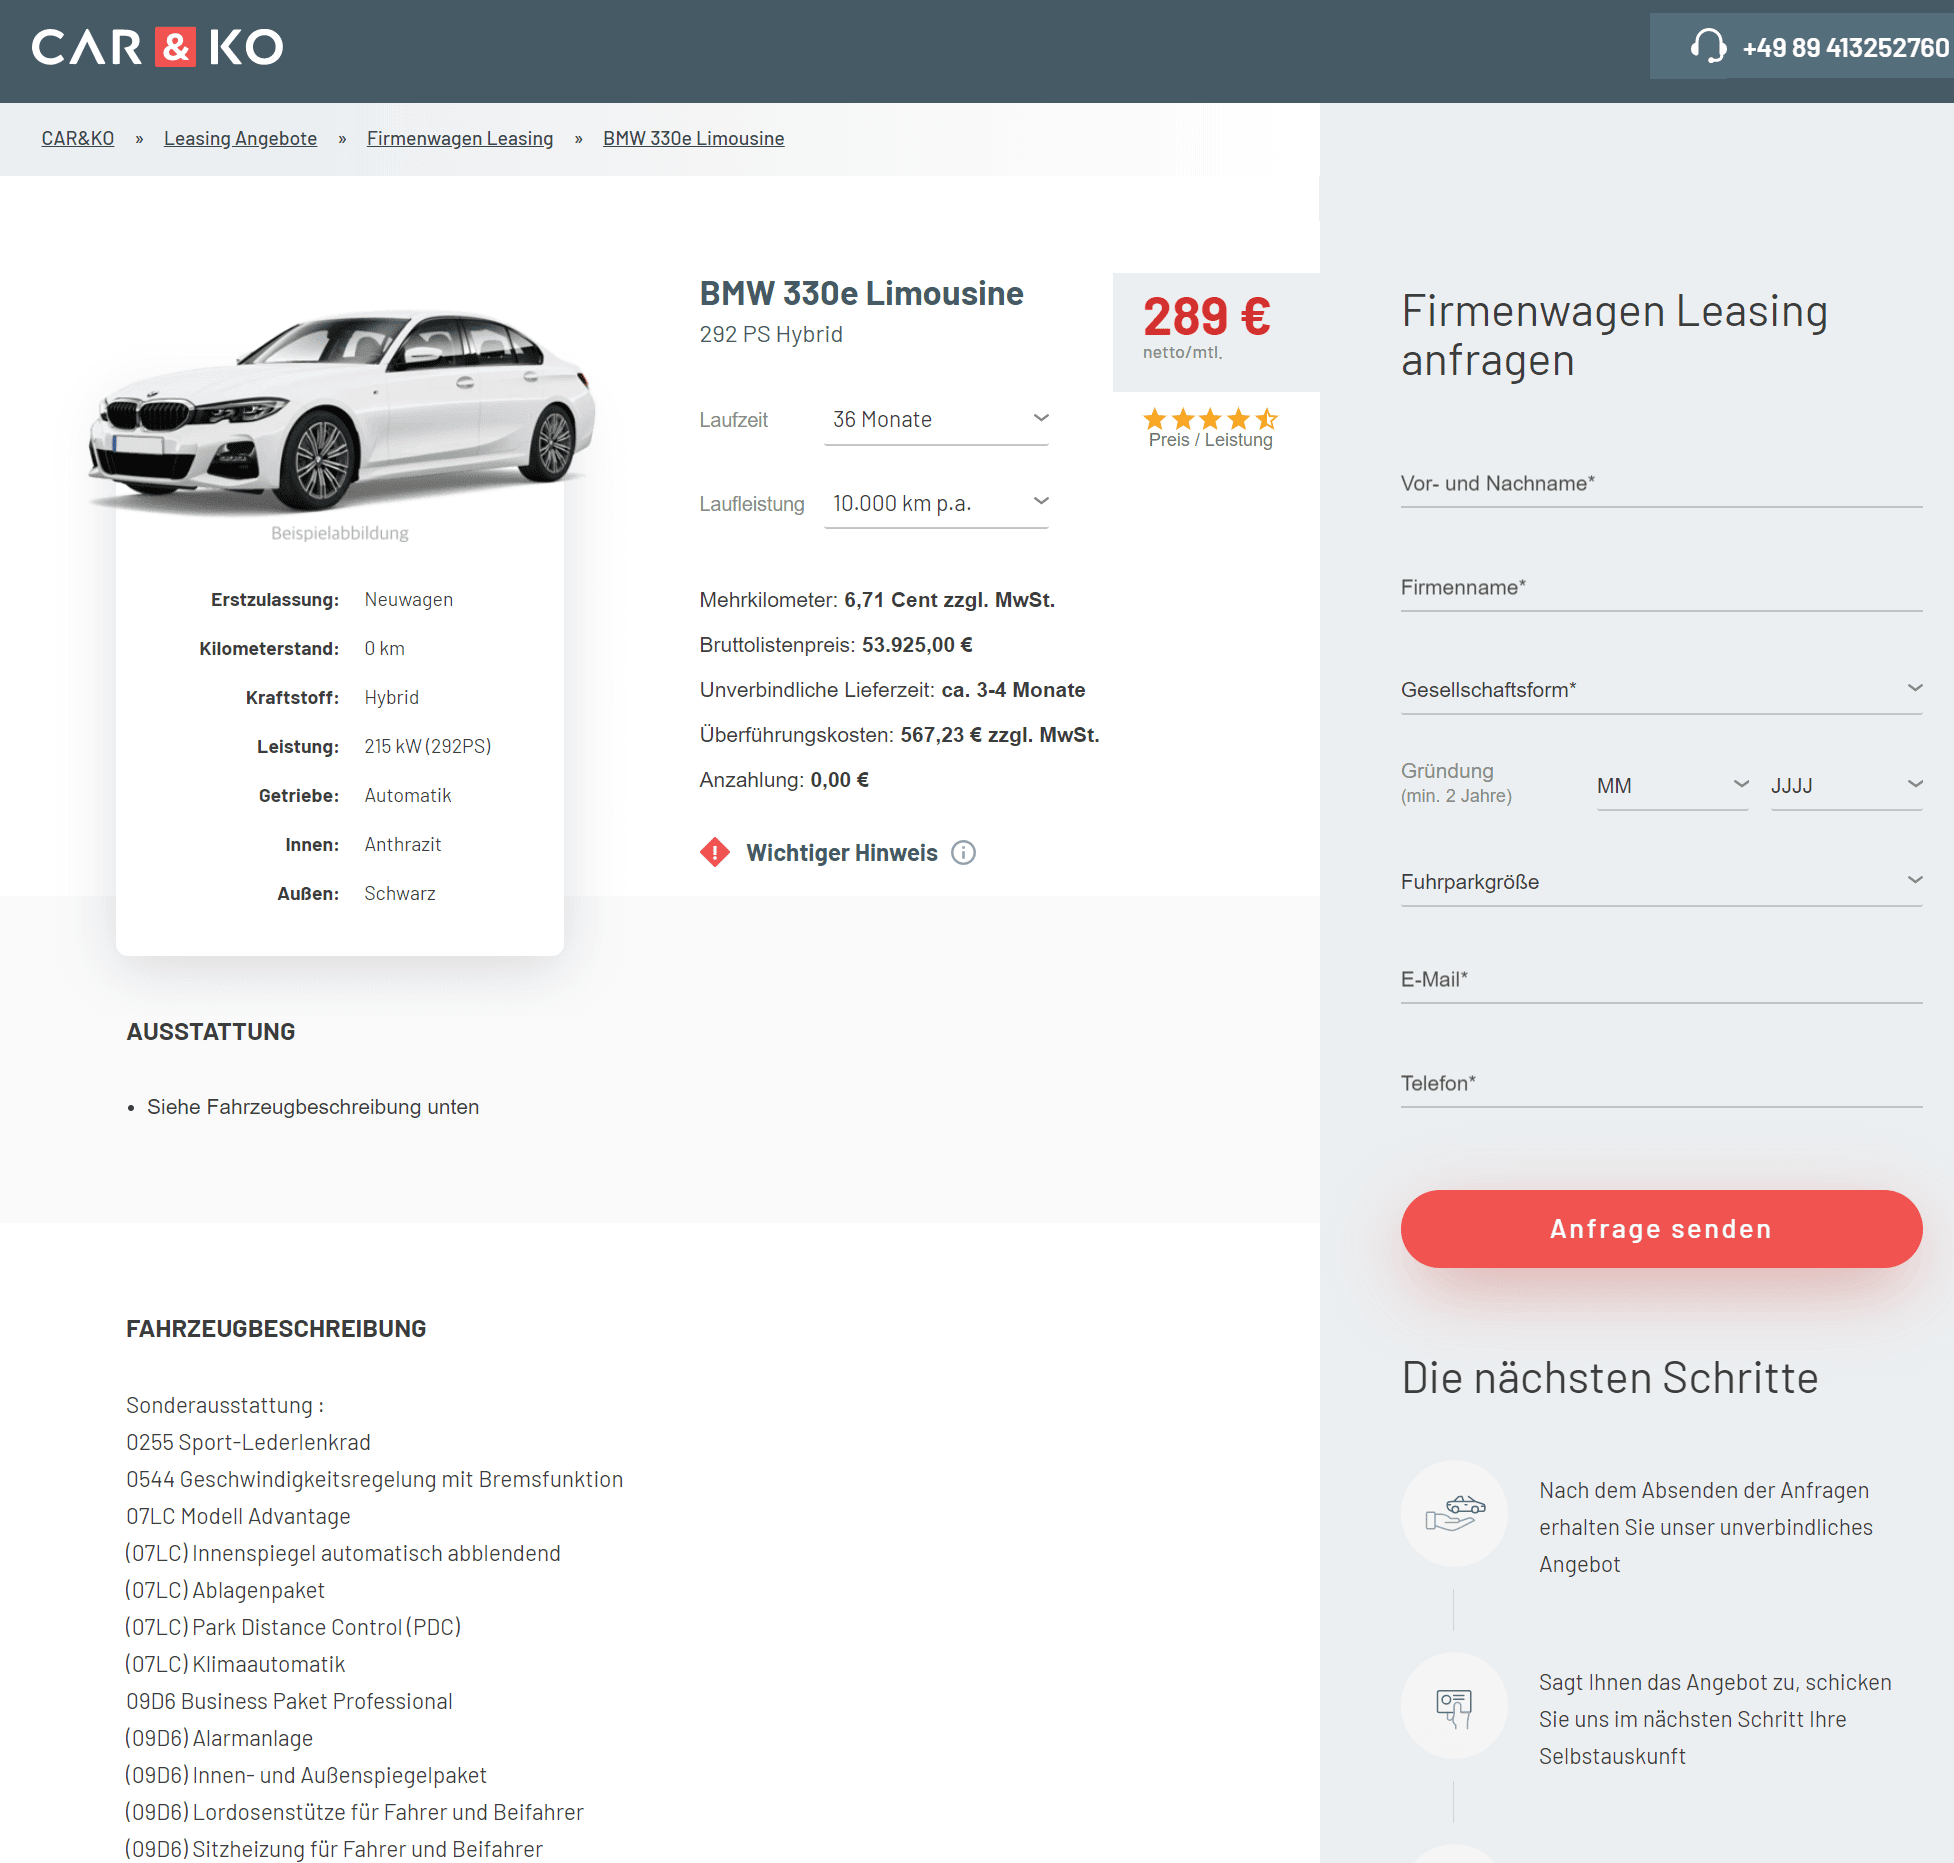Click BMW 330e Limousine breadcrumb link
This screenshot has height=1863, width=1954.
693,139
